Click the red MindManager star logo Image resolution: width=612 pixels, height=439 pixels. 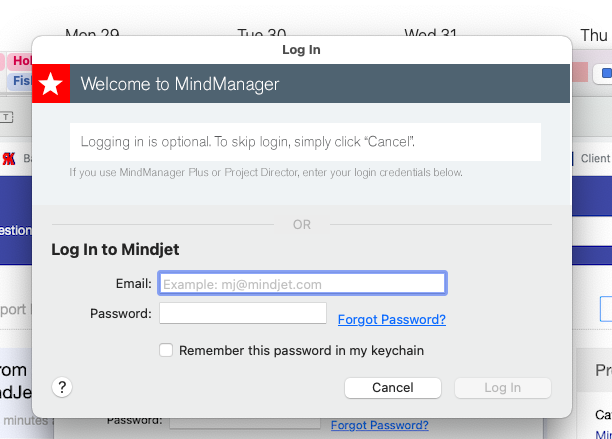pos(51,84)
